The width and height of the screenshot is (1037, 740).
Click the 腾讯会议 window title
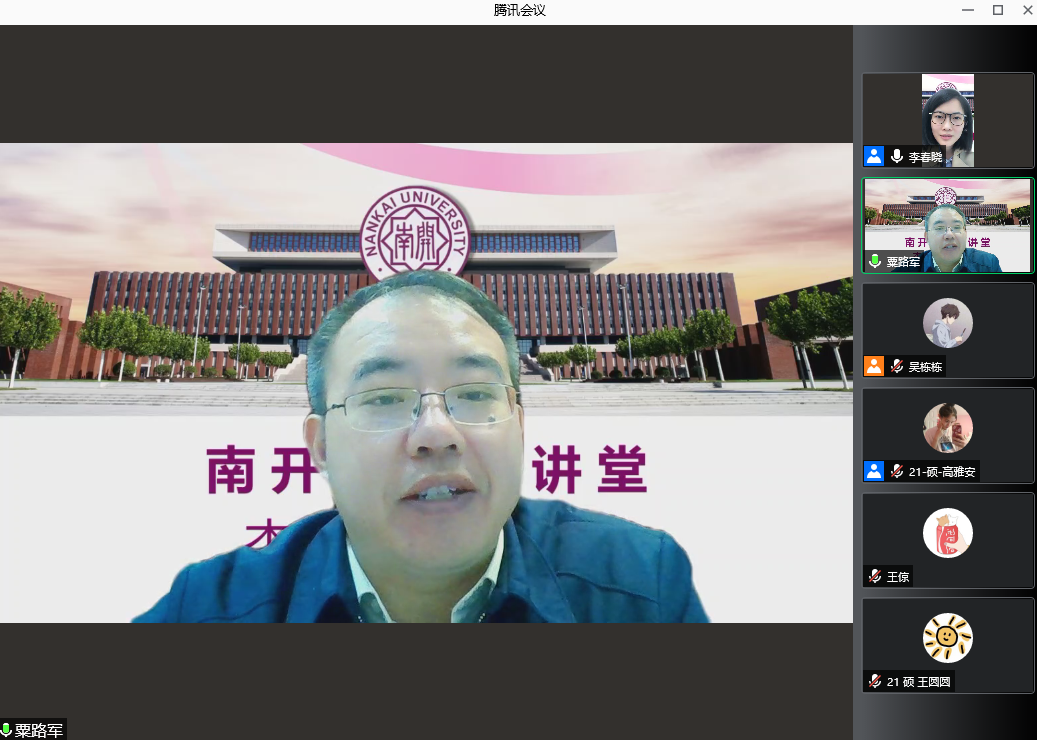519,11
